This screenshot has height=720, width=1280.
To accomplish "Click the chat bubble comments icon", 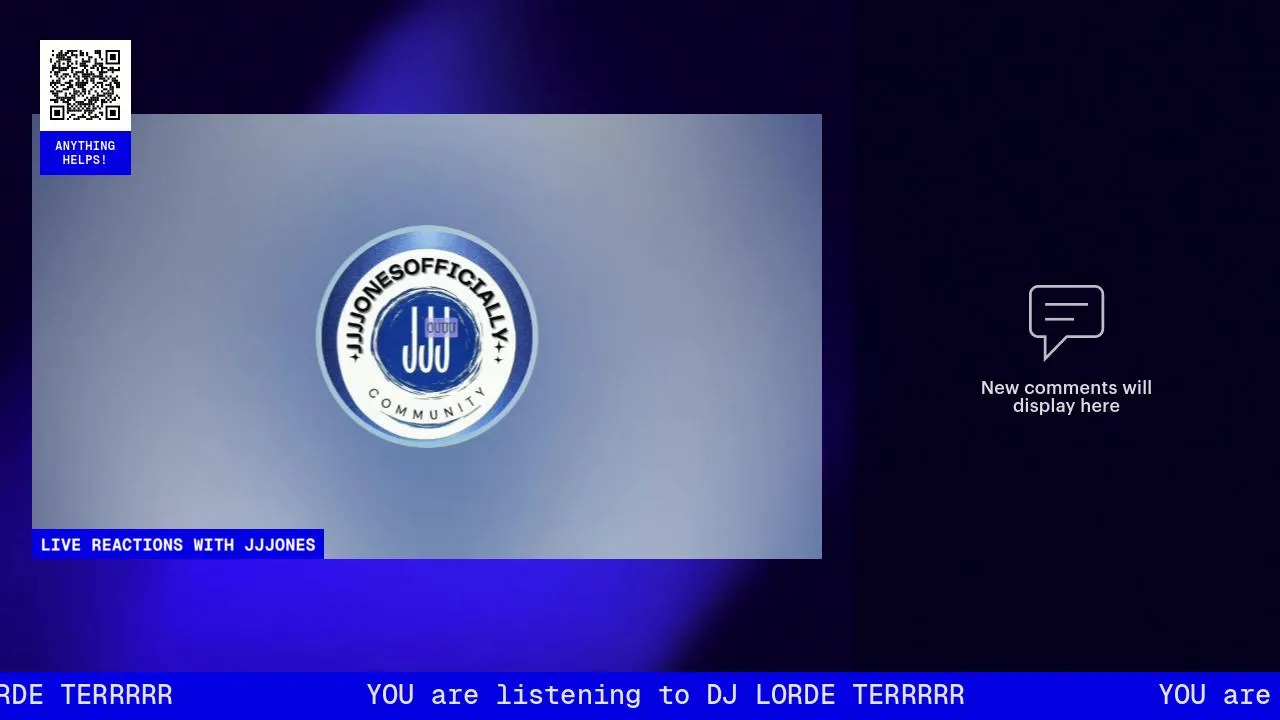I will coord(1066,322).
